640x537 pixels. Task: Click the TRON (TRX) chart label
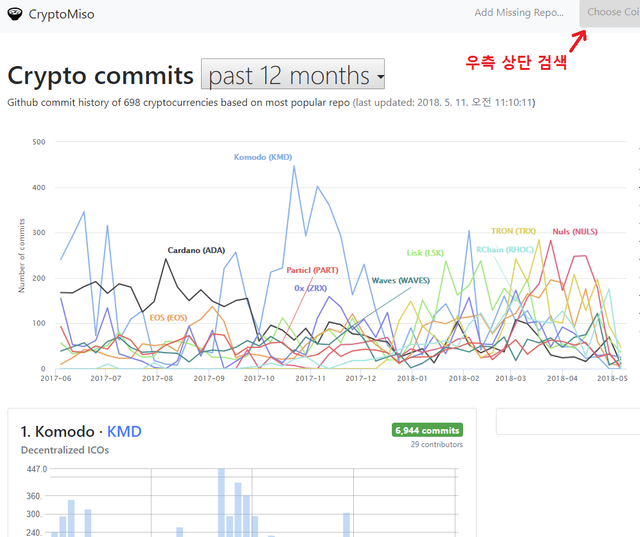coord(513,231)
